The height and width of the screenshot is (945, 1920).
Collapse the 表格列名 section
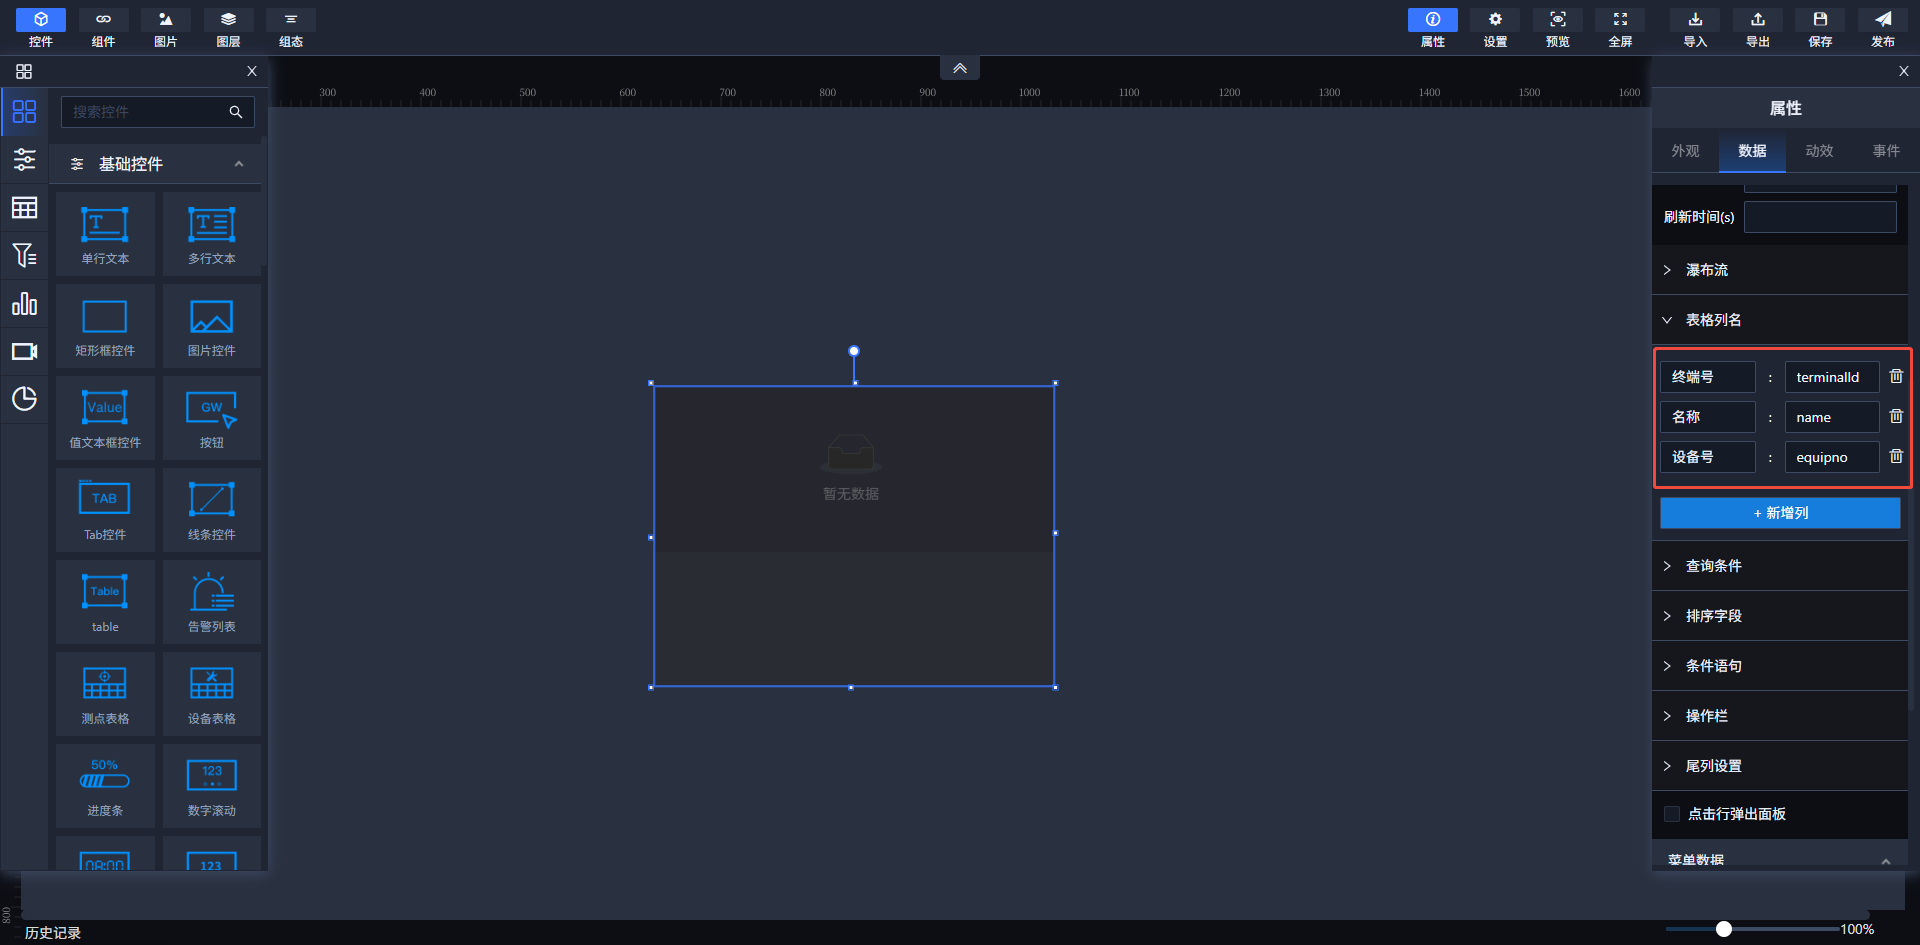pos(1712,320)
